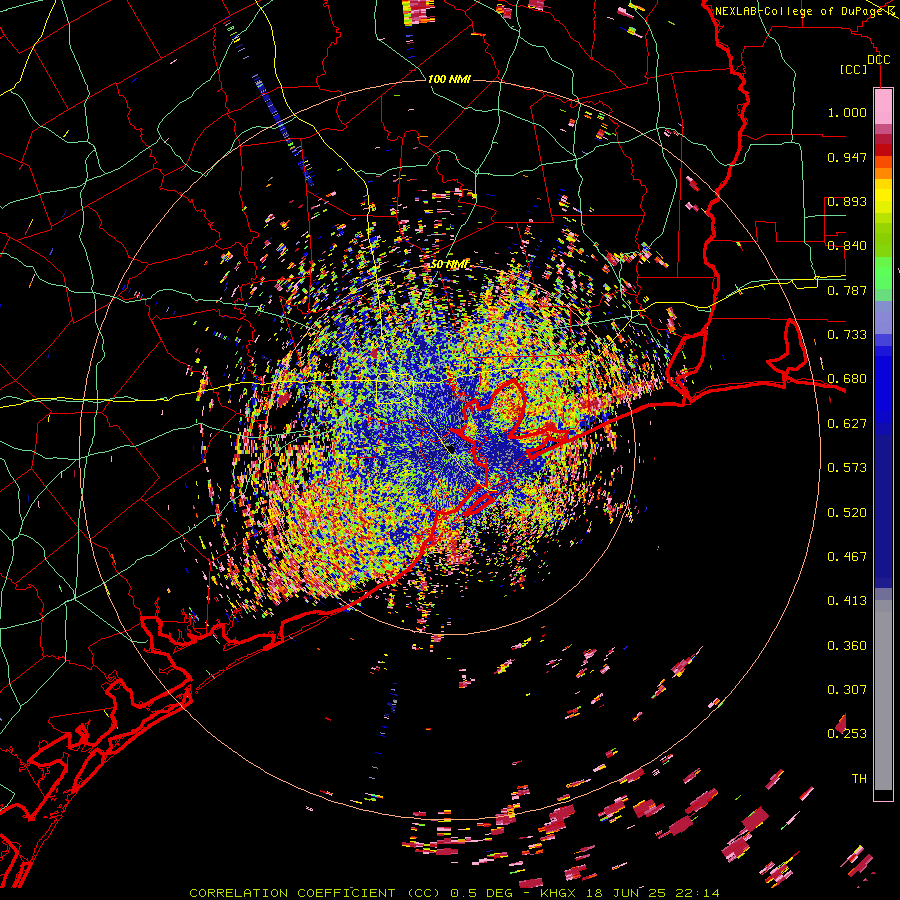
Task: Click the 0.947 legend value
Action: [x=847, y=157]
